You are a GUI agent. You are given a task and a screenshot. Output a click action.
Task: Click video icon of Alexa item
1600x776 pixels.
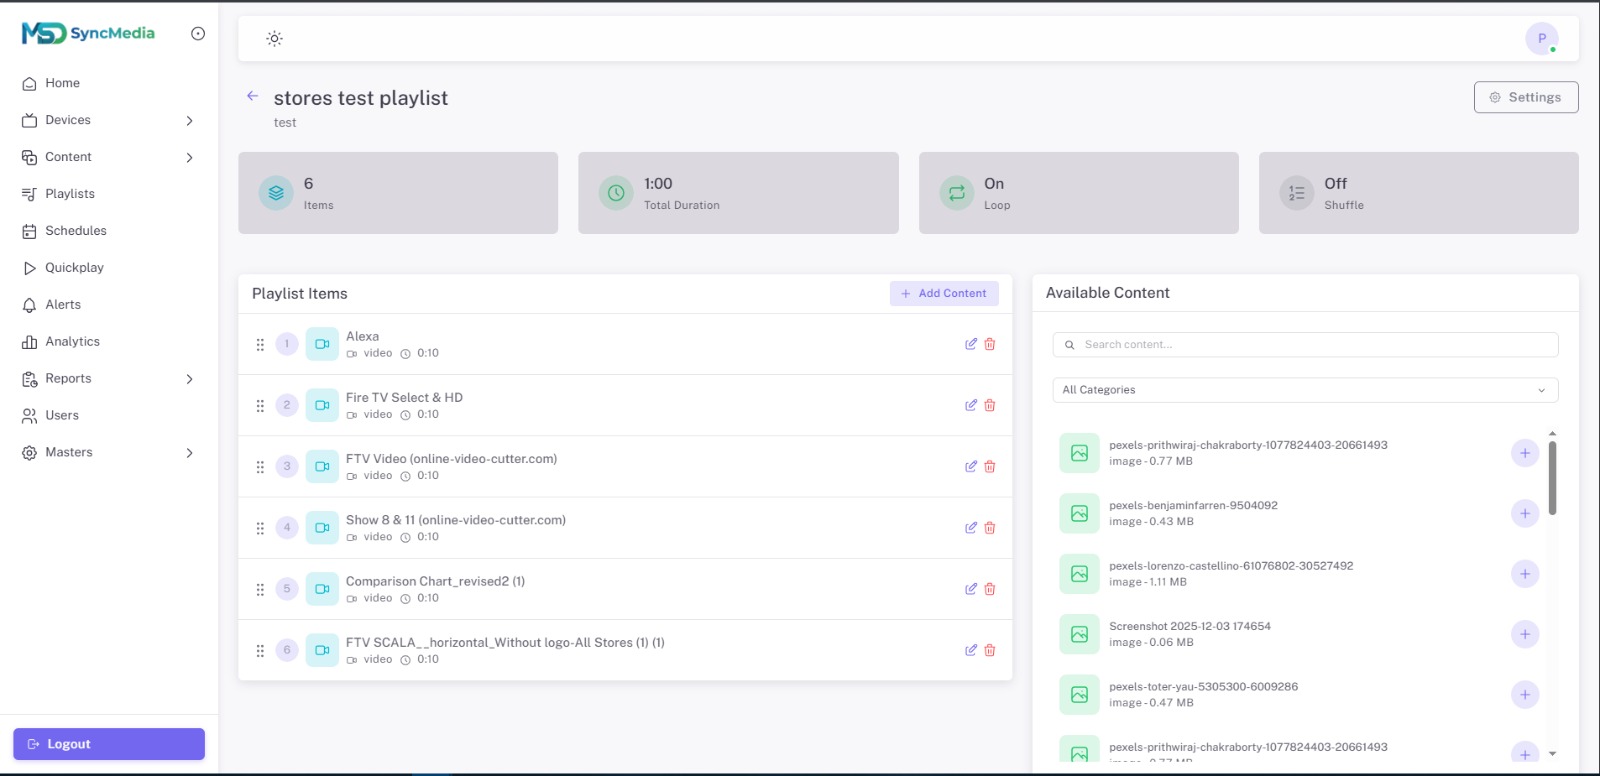tap(322, 344)
